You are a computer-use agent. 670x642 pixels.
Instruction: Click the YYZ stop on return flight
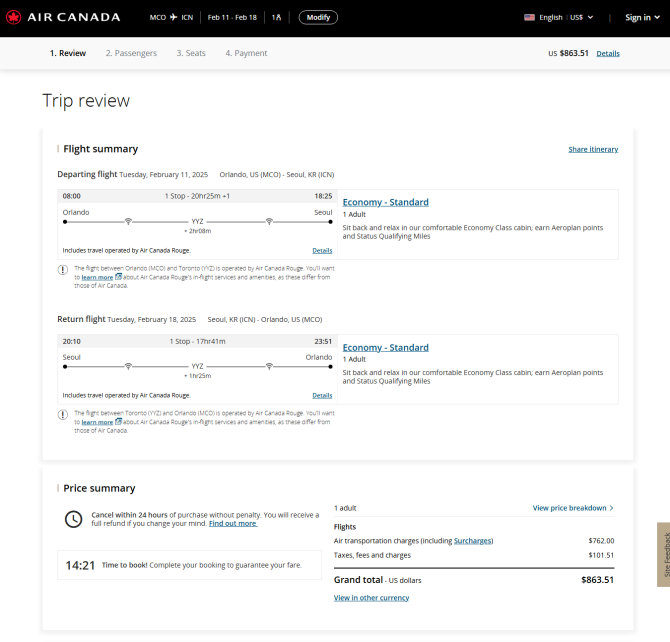point(197,366)
